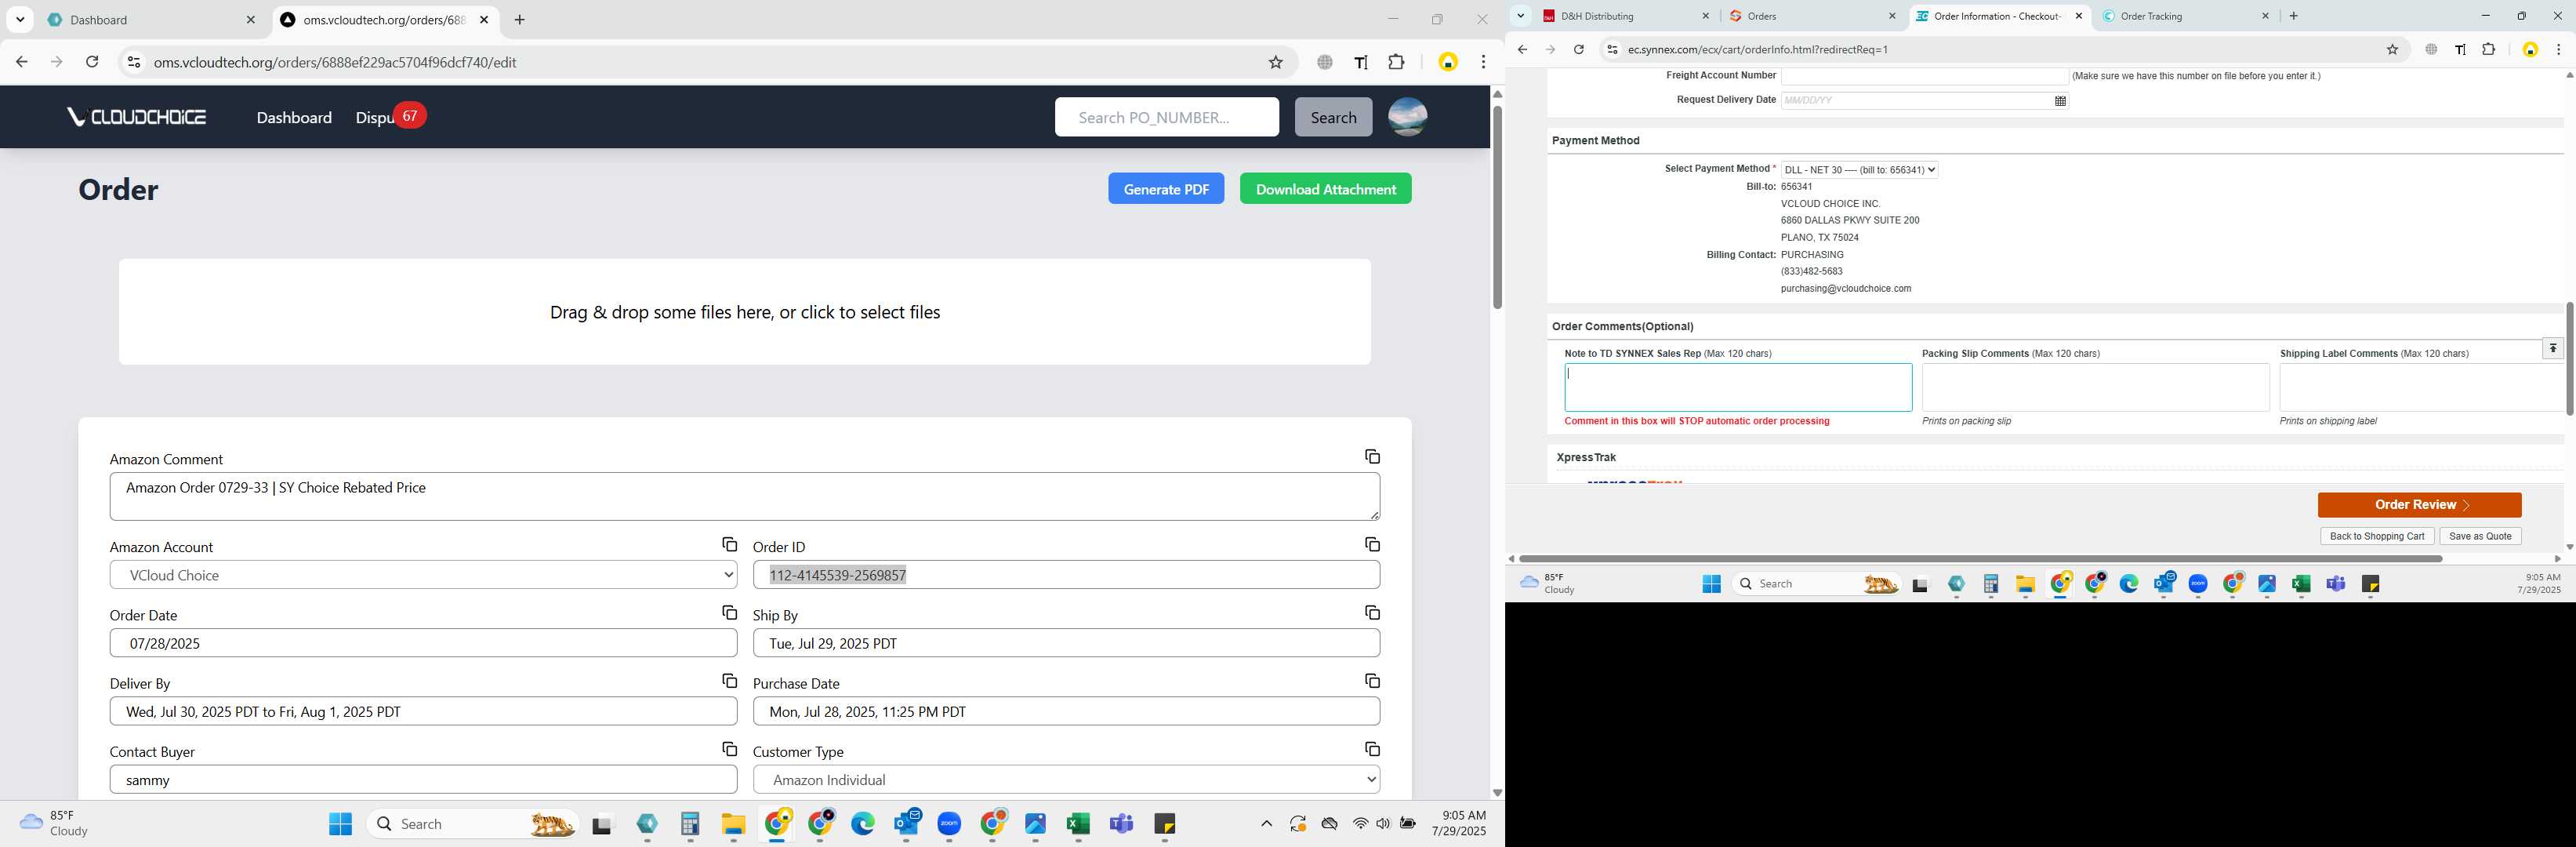Copy the Order Date value

[729, 613]
